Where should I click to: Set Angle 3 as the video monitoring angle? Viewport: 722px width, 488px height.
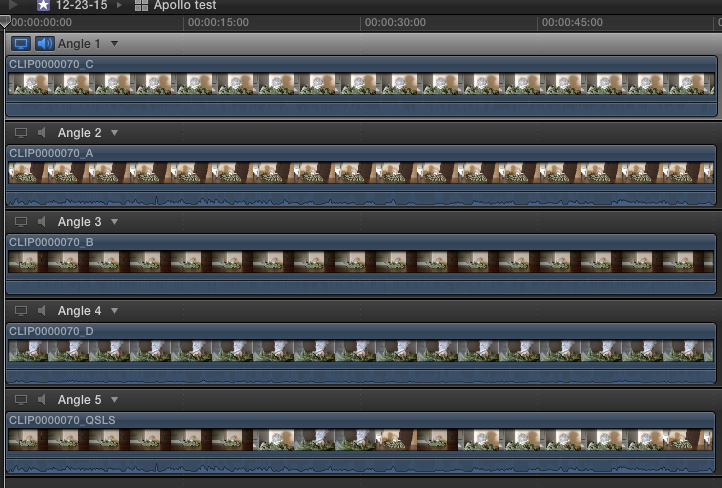pyautogui.click(x=21, y=222)
